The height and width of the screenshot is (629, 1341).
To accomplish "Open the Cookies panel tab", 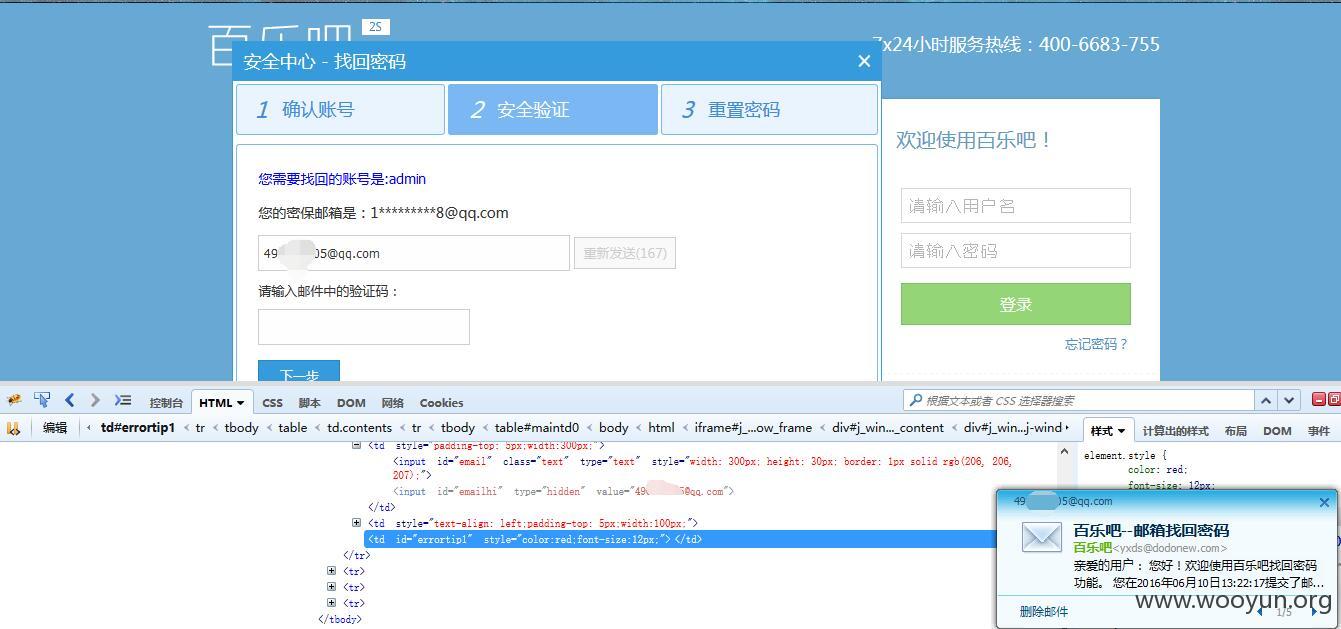I will tap(441, 403).
